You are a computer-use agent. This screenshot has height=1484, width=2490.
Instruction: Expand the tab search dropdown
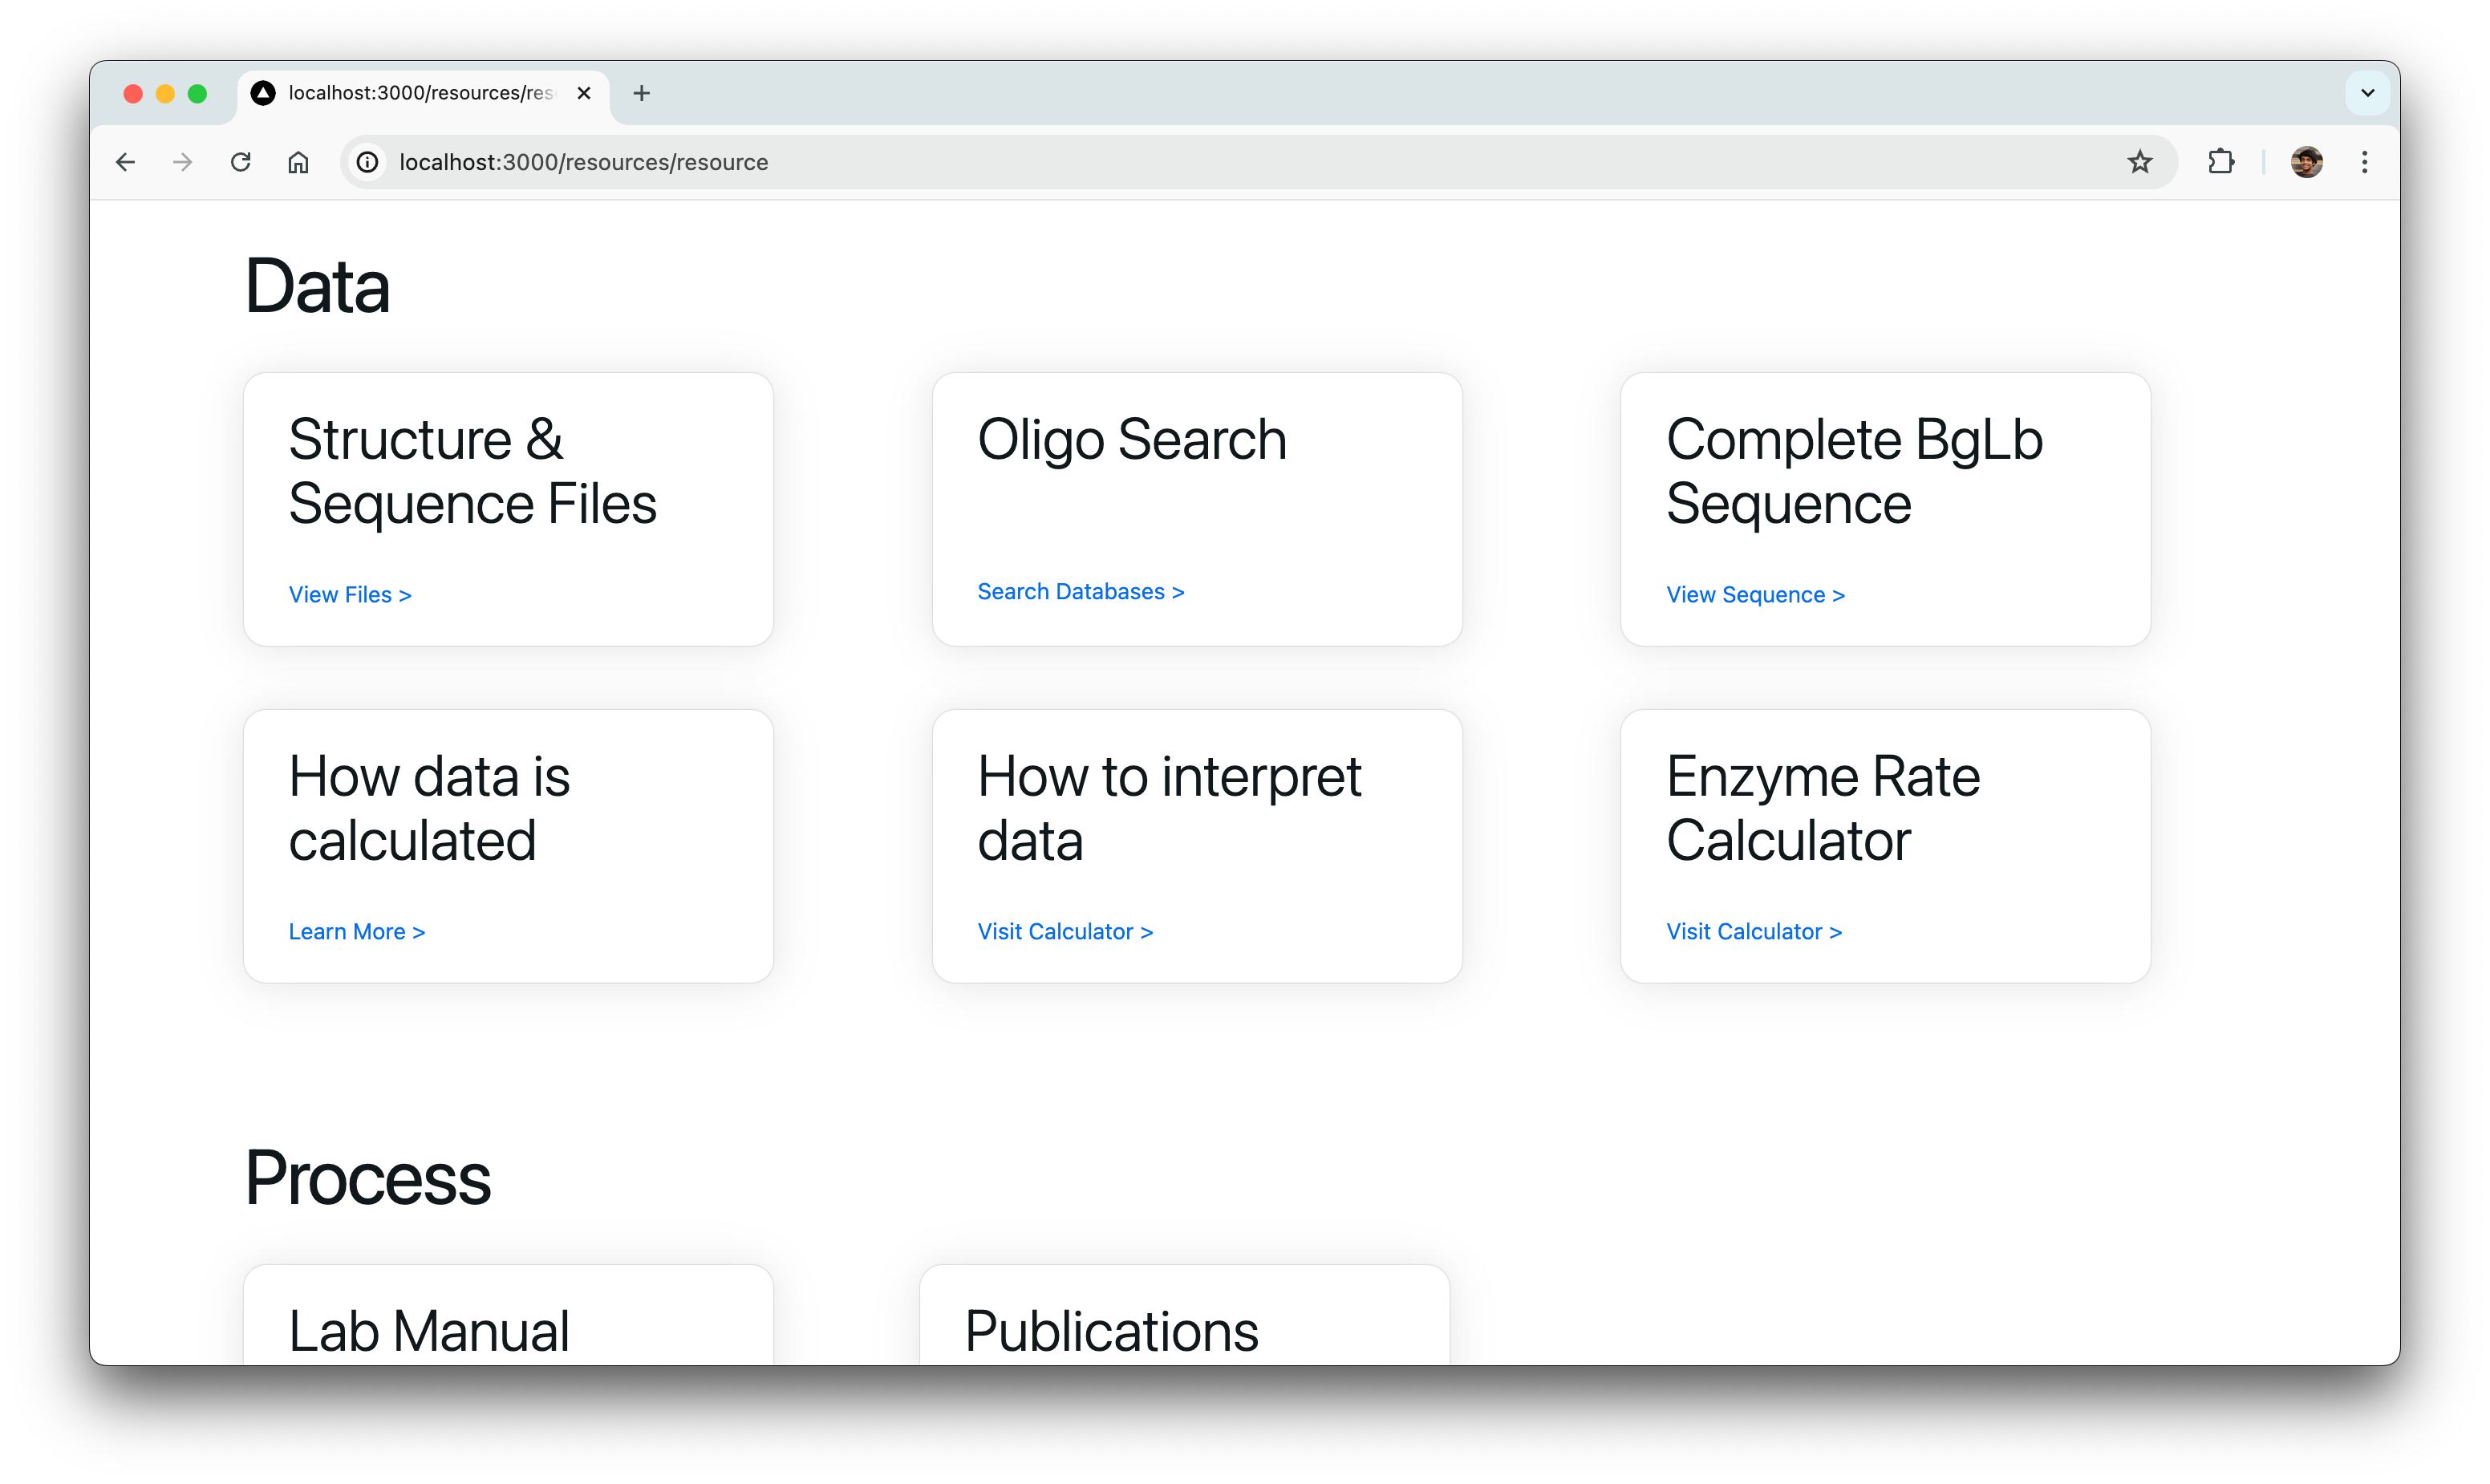click(2367, 93)
